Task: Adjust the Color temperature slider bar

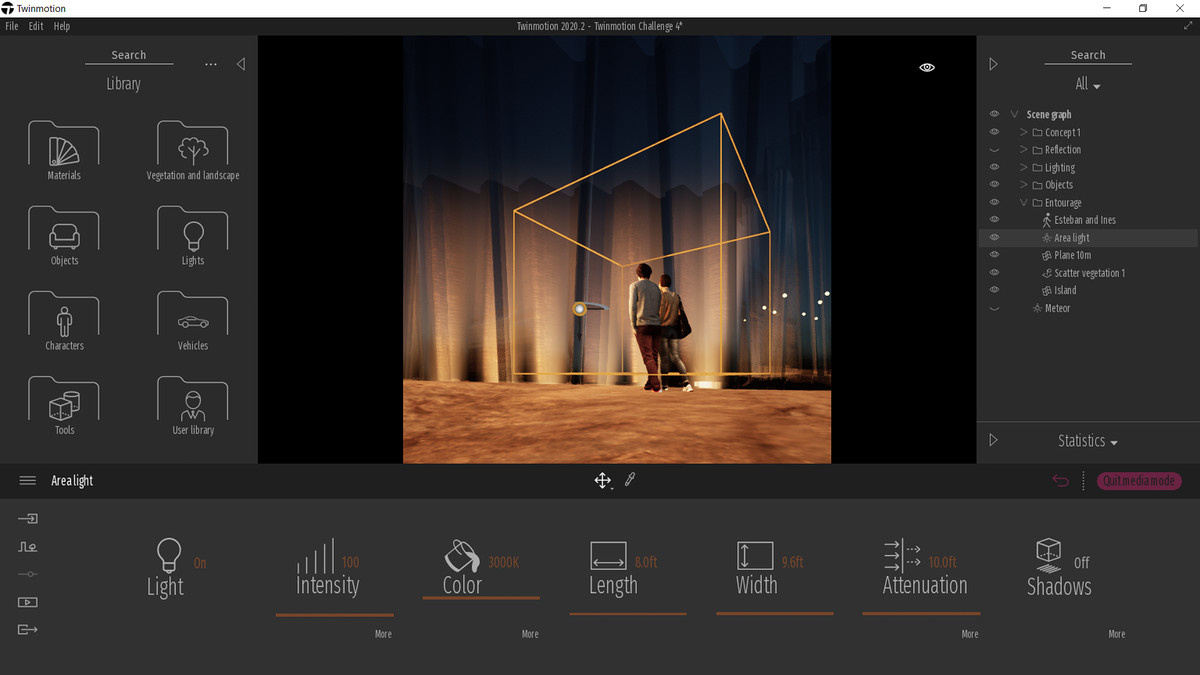Action: coord(481,598)
